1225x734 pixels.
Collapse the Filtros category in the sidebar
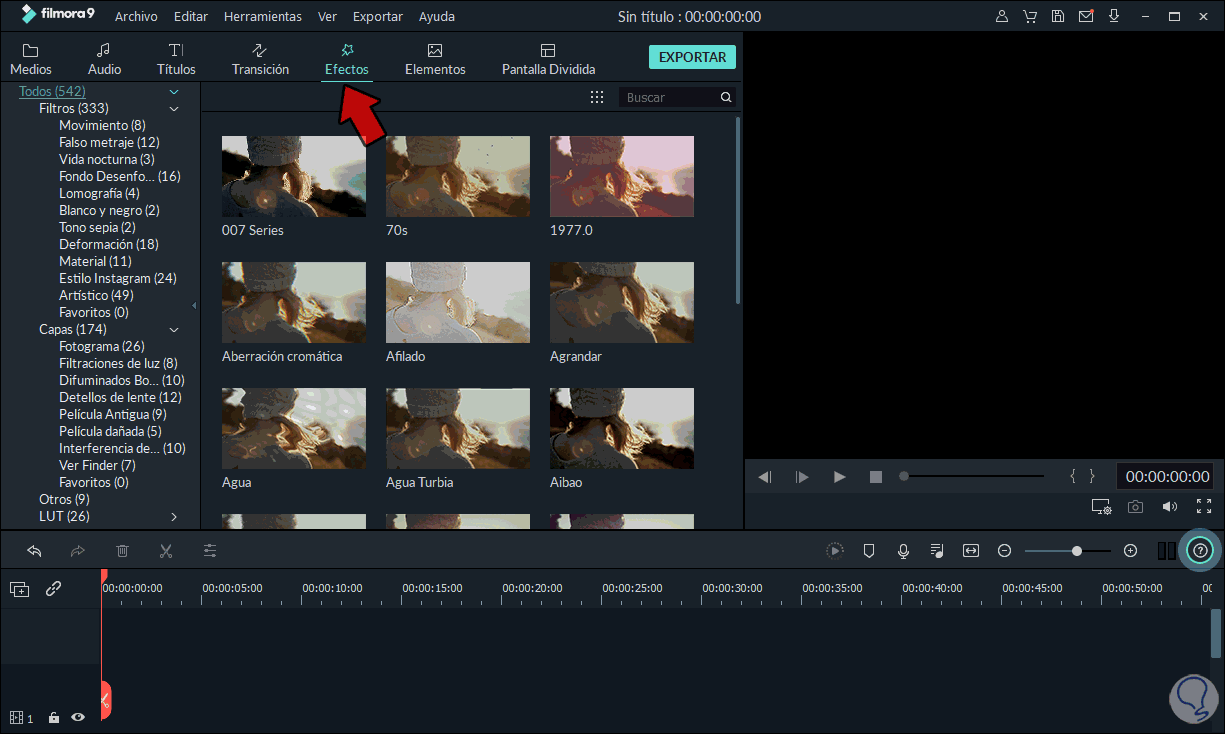(x=173, y=107)
